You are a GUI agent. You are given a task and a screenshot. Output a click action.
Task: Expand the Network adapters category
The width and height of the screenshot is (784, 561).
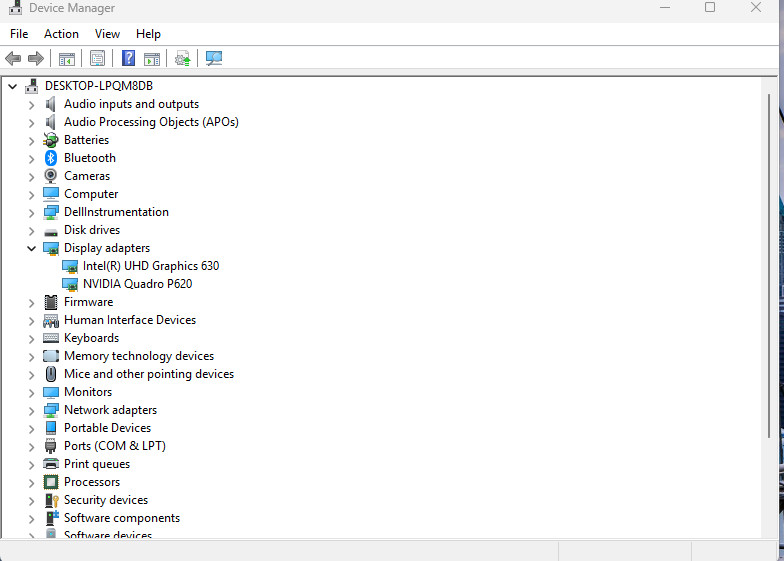click(32, 410)
